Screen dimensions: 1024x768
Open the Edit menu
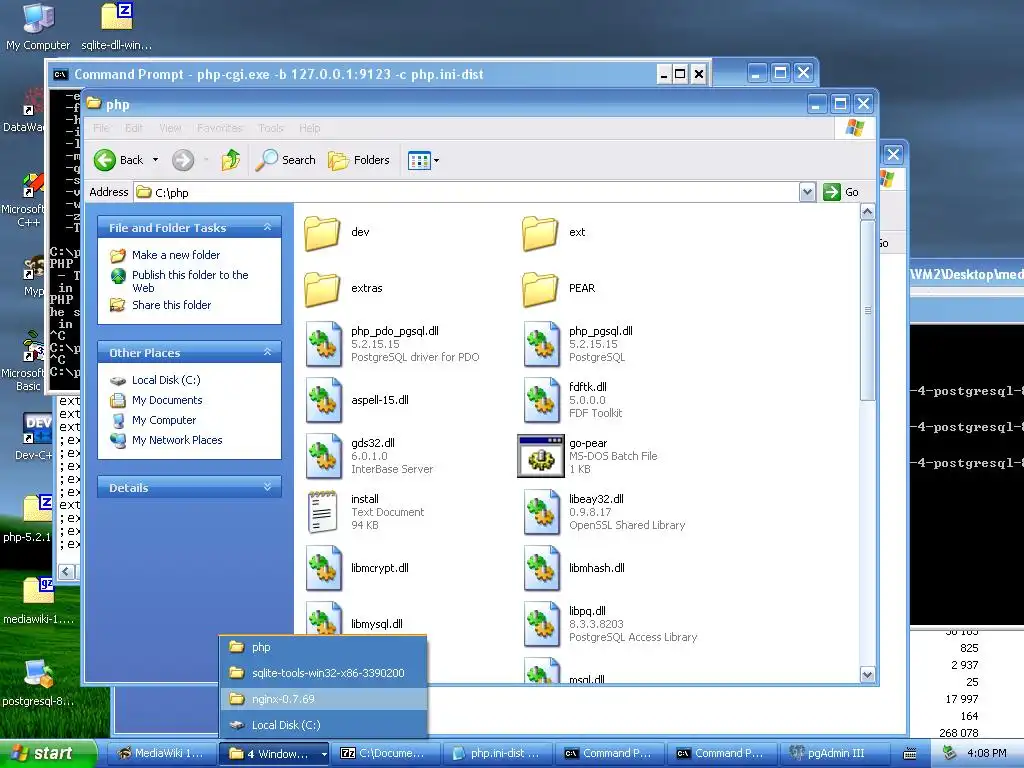tap(134, 128)
